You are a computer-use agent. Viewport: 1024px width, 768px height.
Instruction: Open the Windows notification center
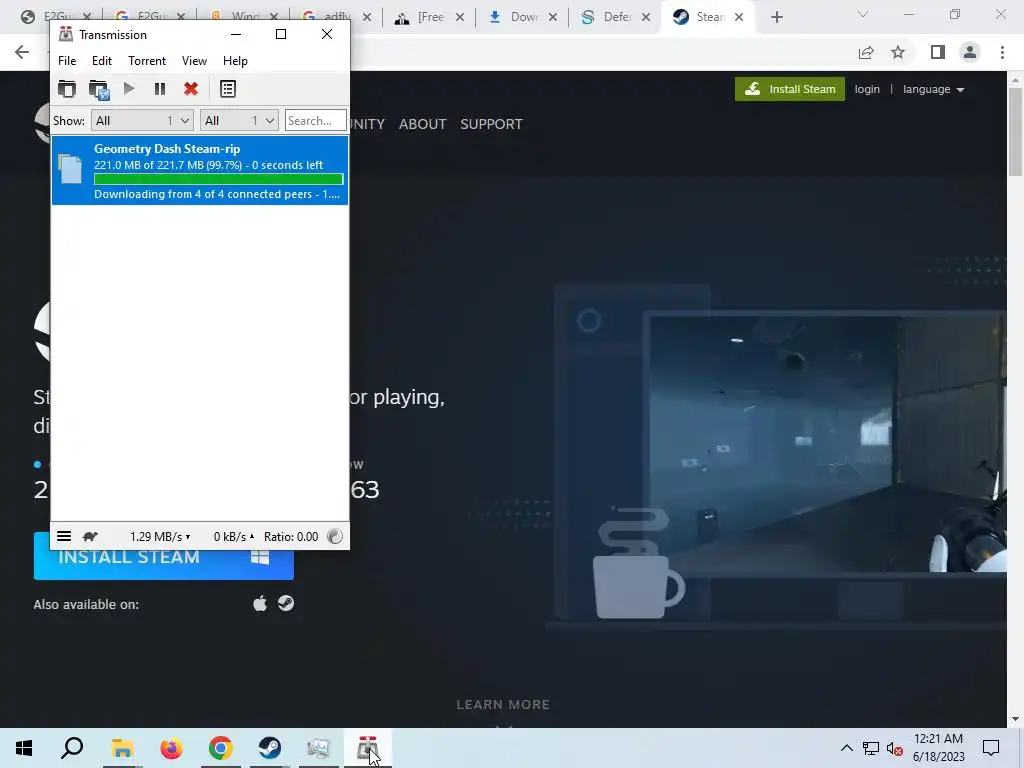click(x=991, y=748)
